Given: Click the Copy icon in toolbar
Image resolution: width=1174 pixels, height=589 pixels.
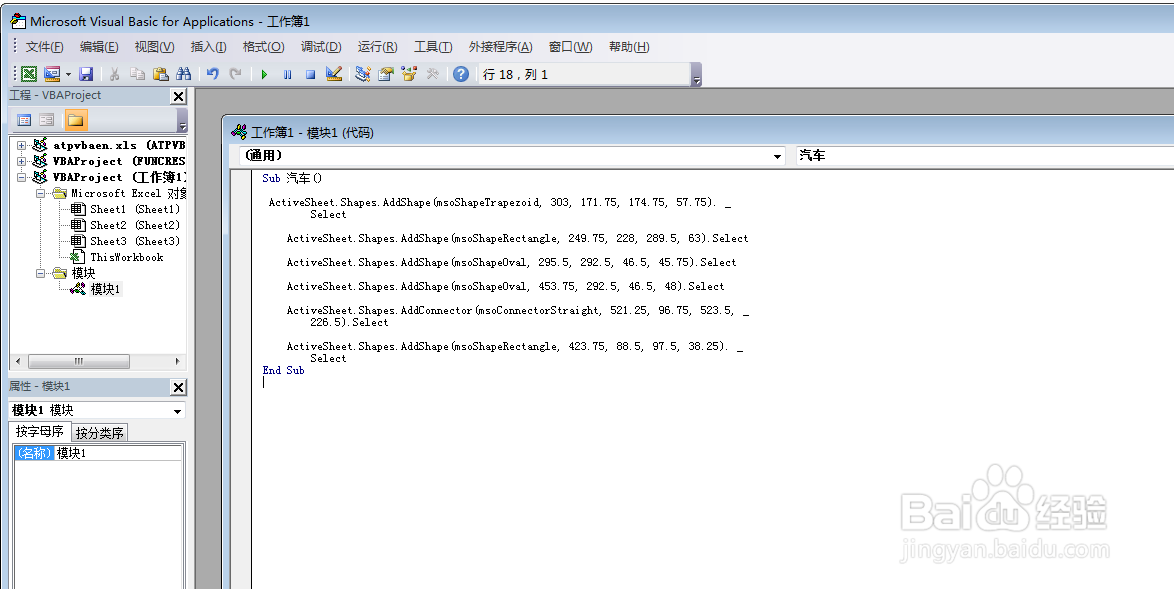Looking at the screenshot, I should 138,74.
